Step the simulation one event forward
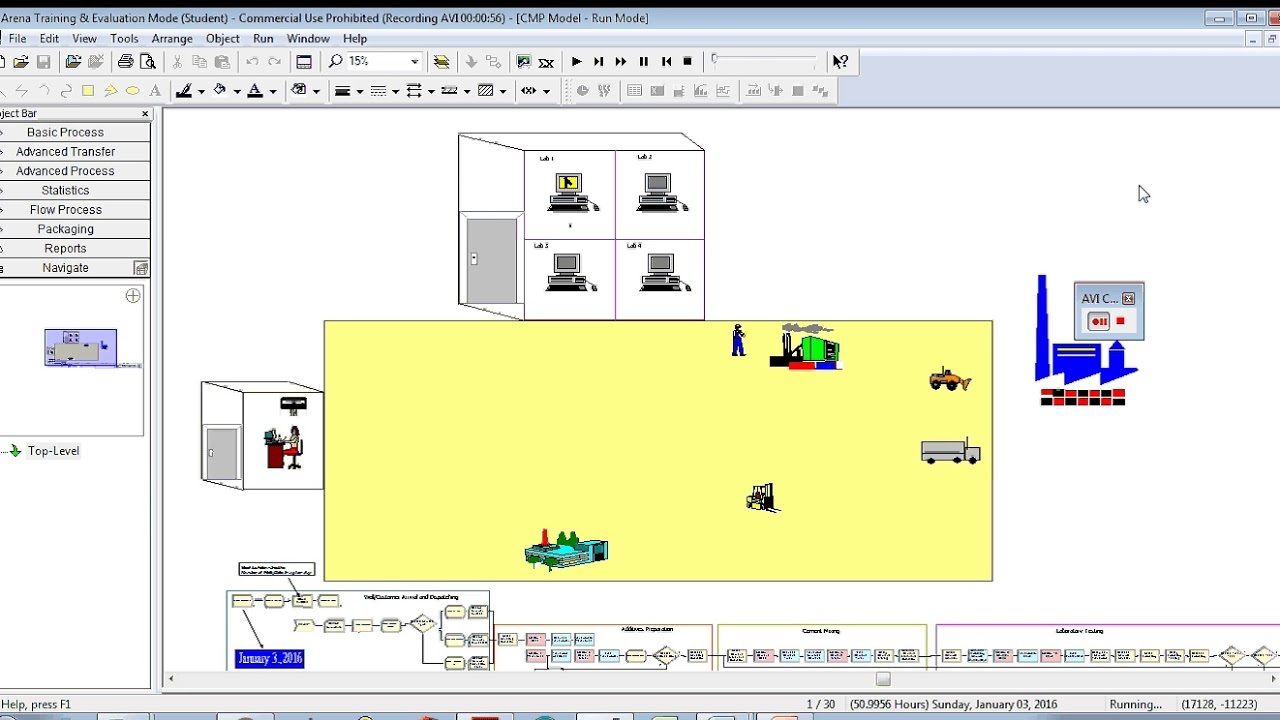This screenshot has height=720, width=1280. [598, 62]
